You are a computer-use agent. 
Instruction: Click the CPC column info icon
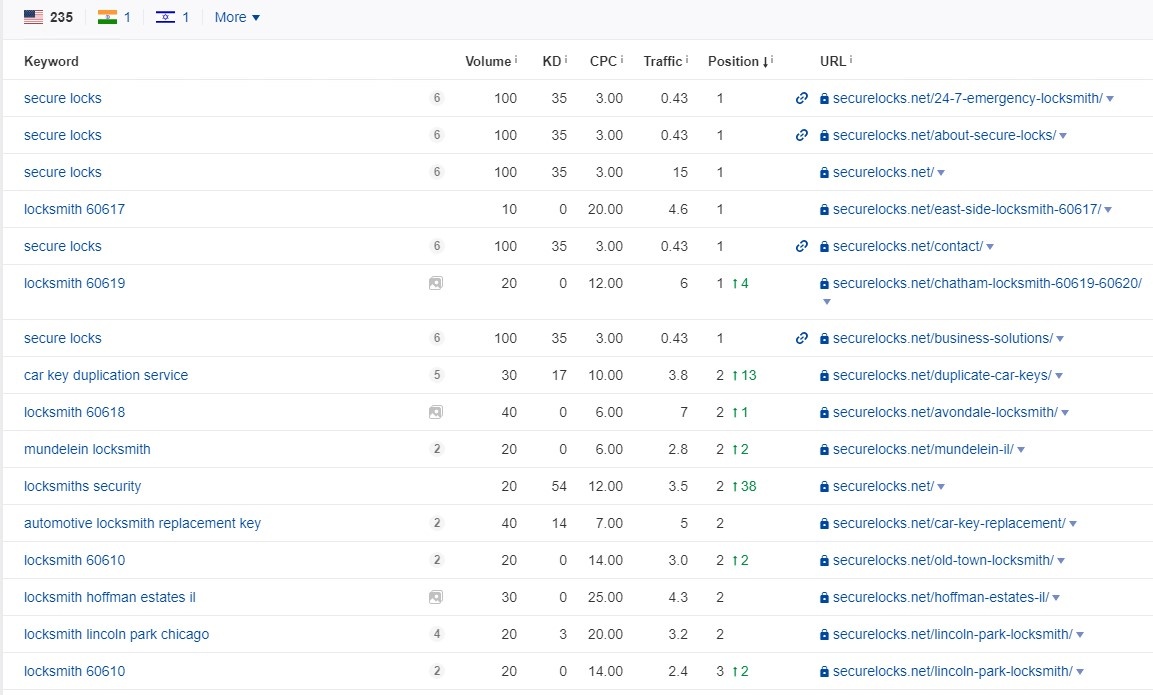[622, 57]
